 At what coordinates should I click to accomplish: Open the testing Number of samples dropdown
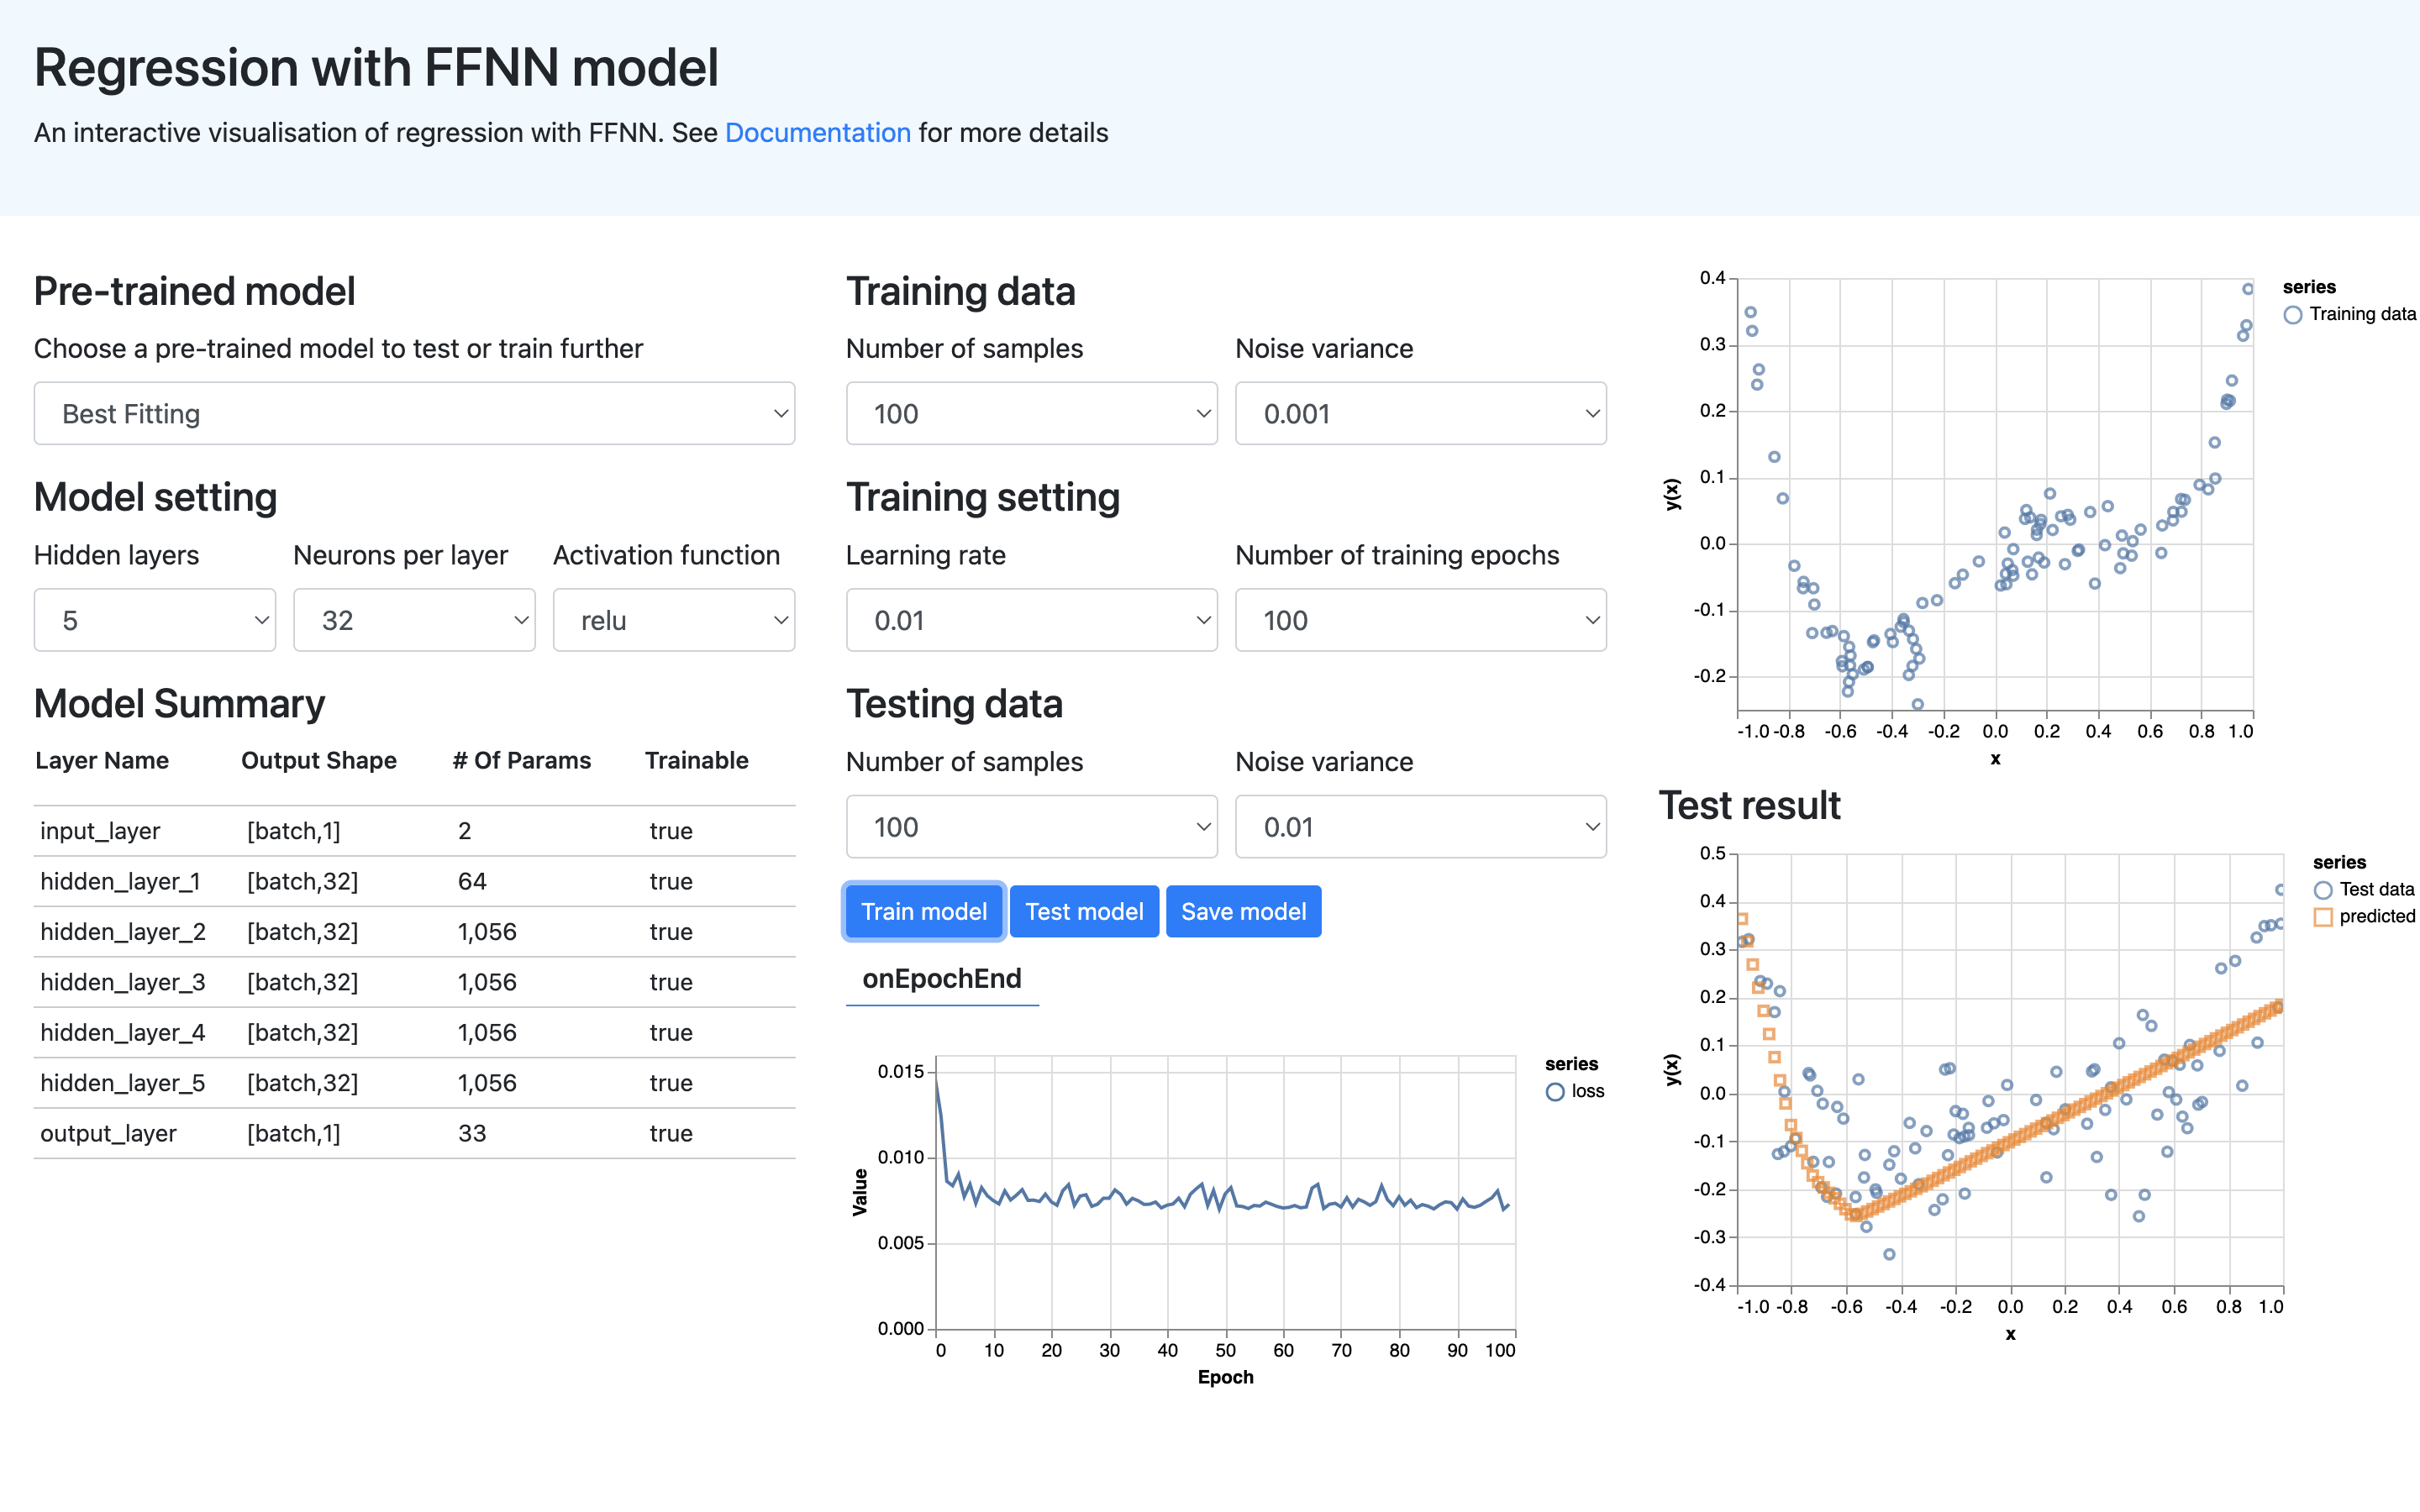pos(1031,826)
